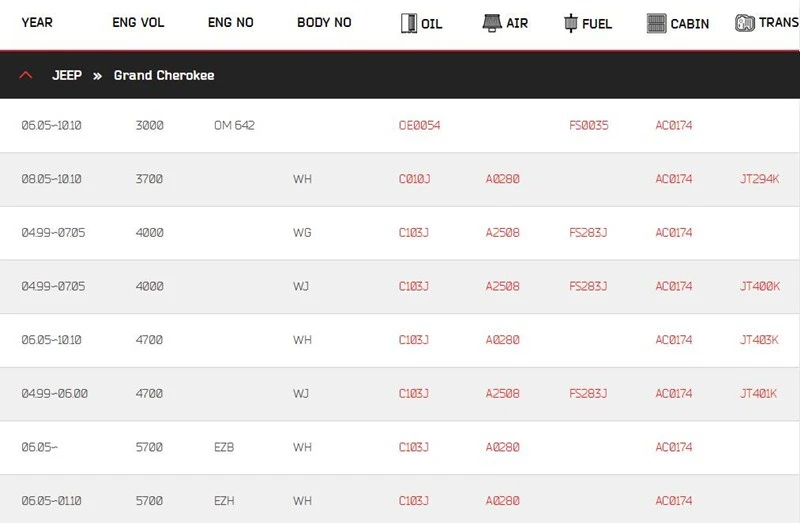Open air filter A2508 in WG row
Screen dimensions: 800x523
503,233
